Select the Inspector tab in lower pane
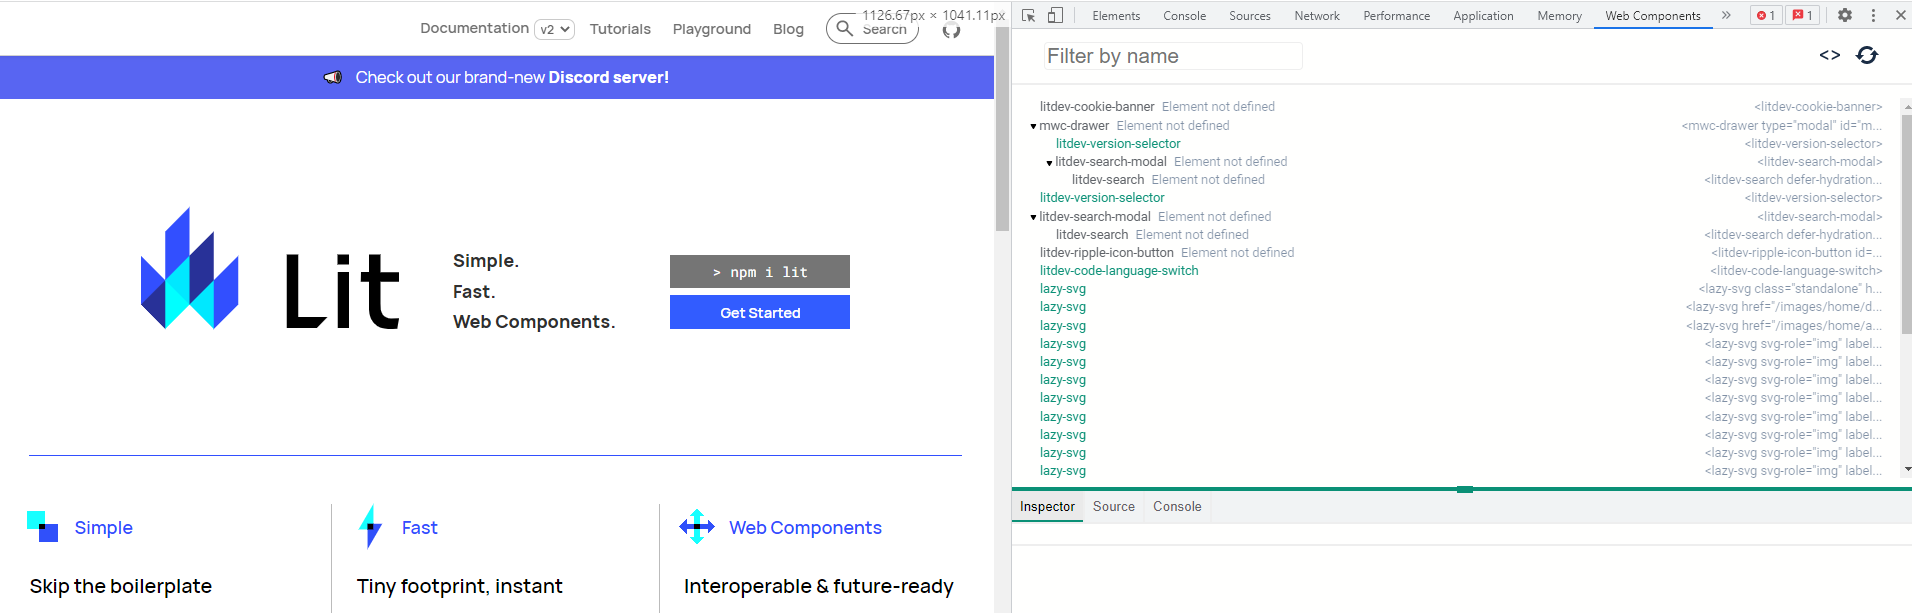This screenshot has height=613, width=1912. [1047, 507]
